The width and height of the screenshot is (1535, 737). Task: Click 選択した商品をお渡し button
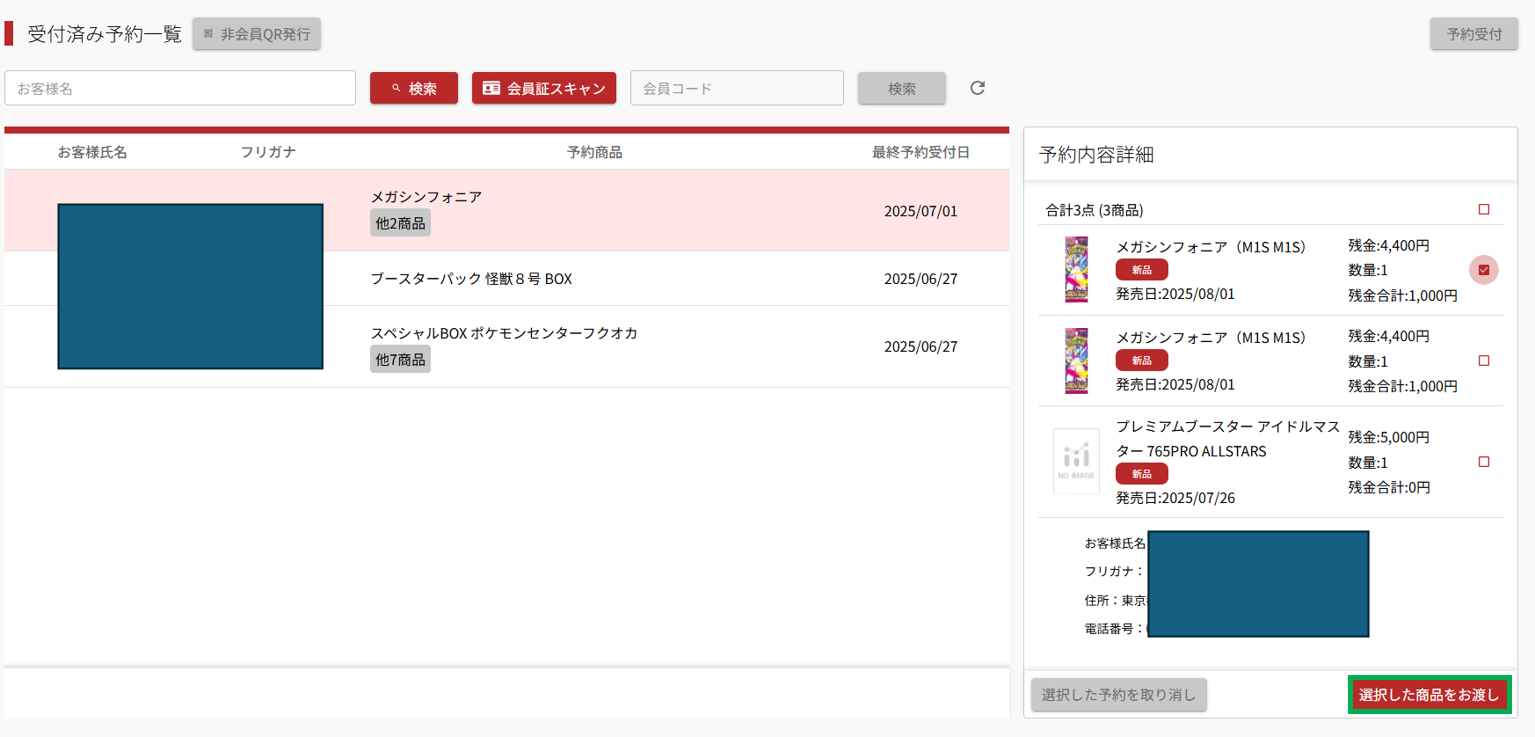(1429, 695)
